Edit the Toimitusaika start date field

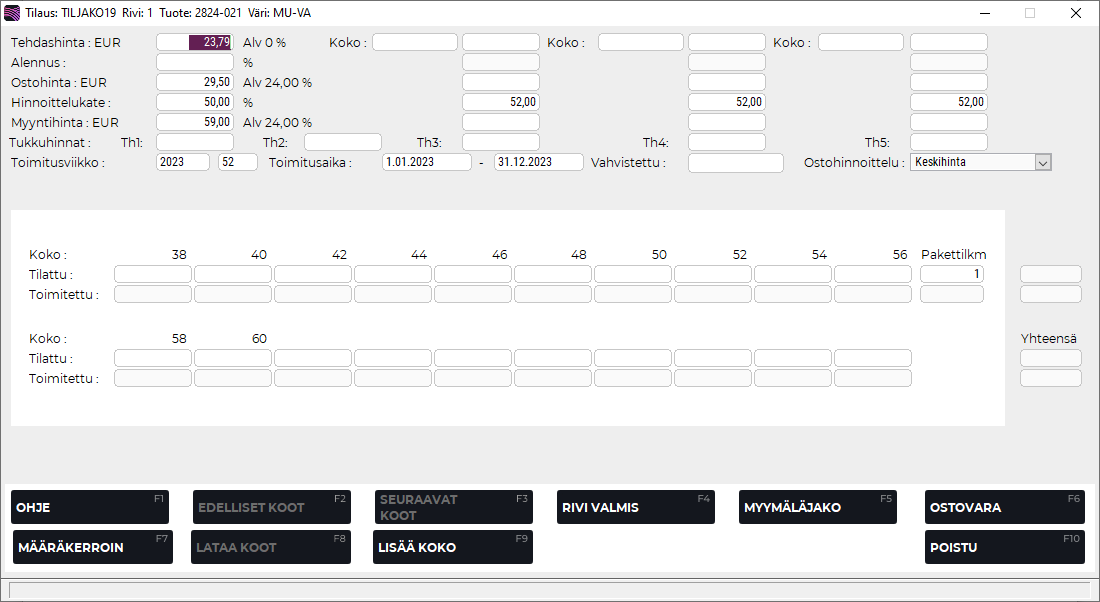[x=426, y=162]
